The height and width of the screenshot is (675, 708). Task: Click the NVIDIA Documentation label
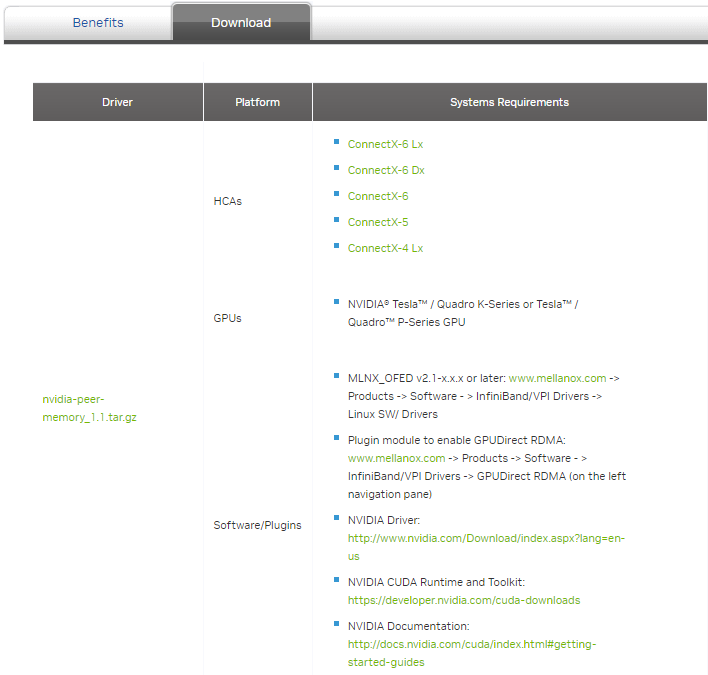(x=409, y=626)
